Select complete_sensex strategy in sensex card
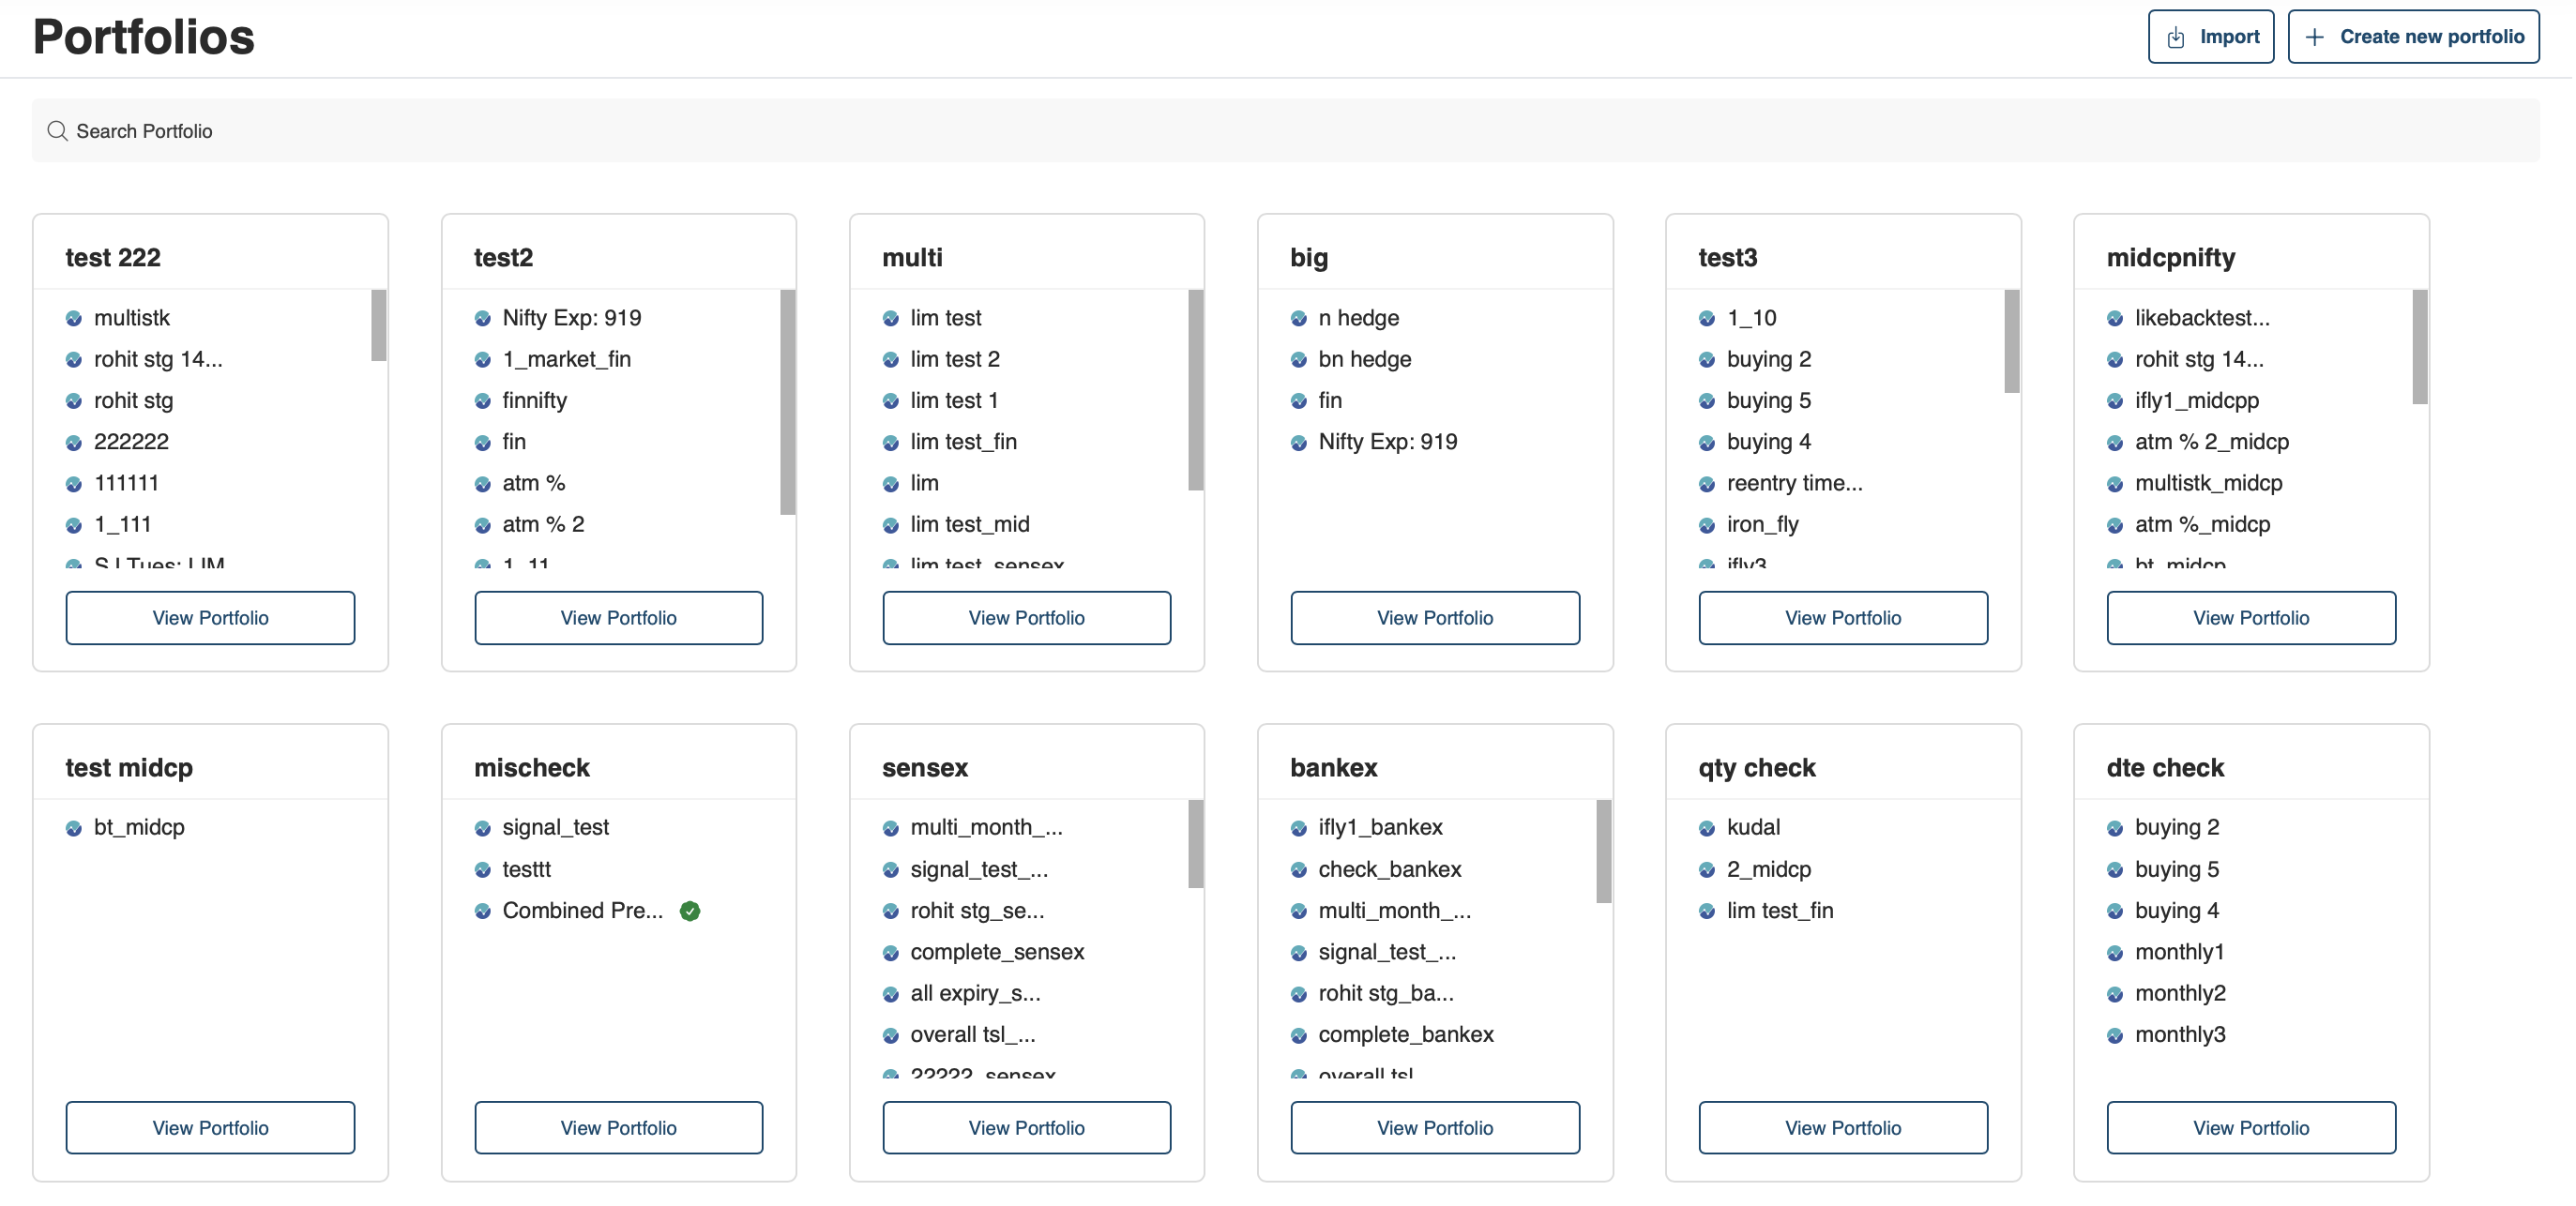The image size is (2576, 1206). pyautogui.click(x=996, y=952)
